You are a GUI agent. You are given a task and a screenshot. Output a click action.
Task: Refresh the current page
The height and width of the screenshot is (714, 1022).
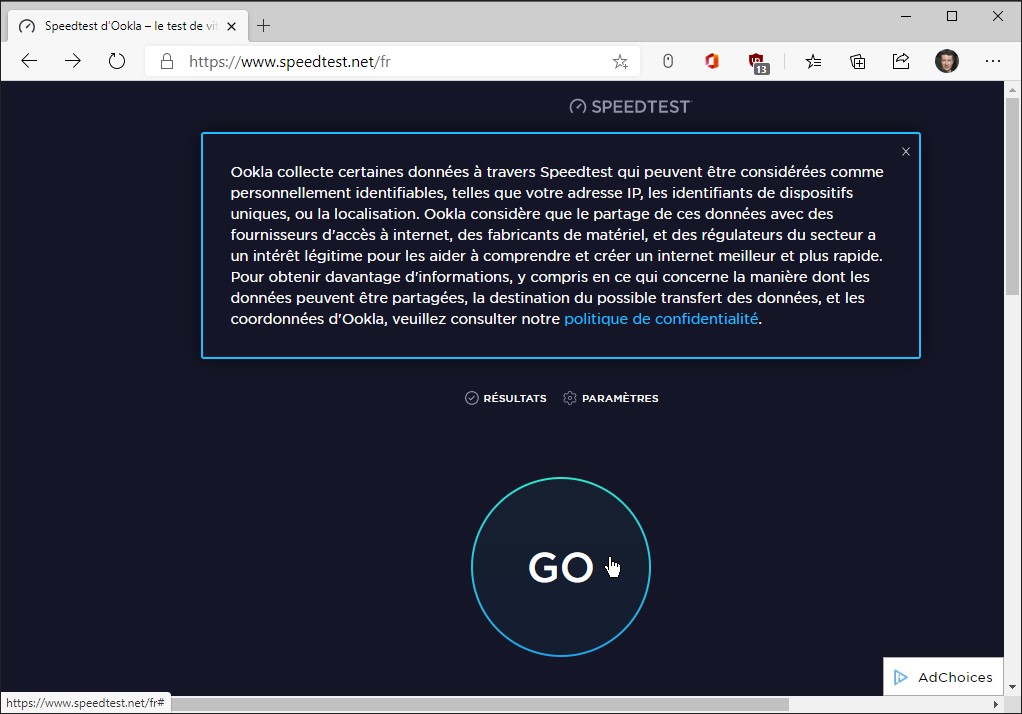pos(117,61)
